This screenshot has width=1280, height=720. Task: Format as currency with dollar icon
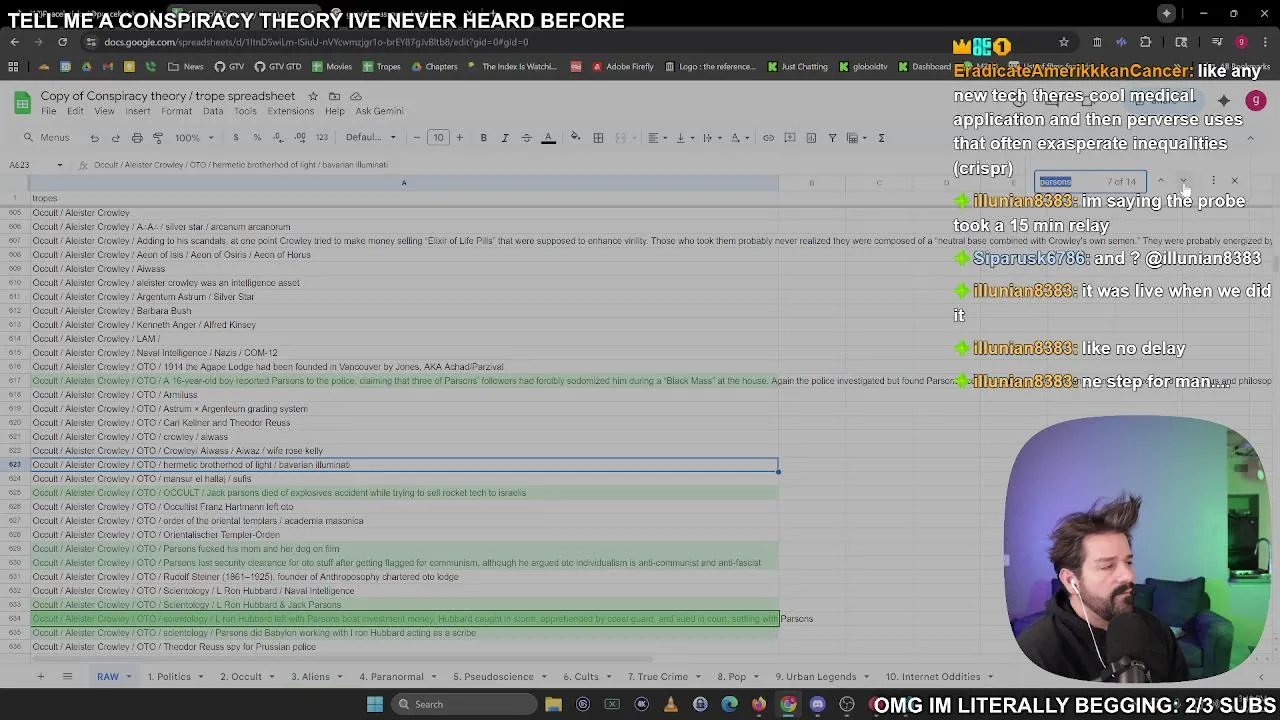(235, 138)
